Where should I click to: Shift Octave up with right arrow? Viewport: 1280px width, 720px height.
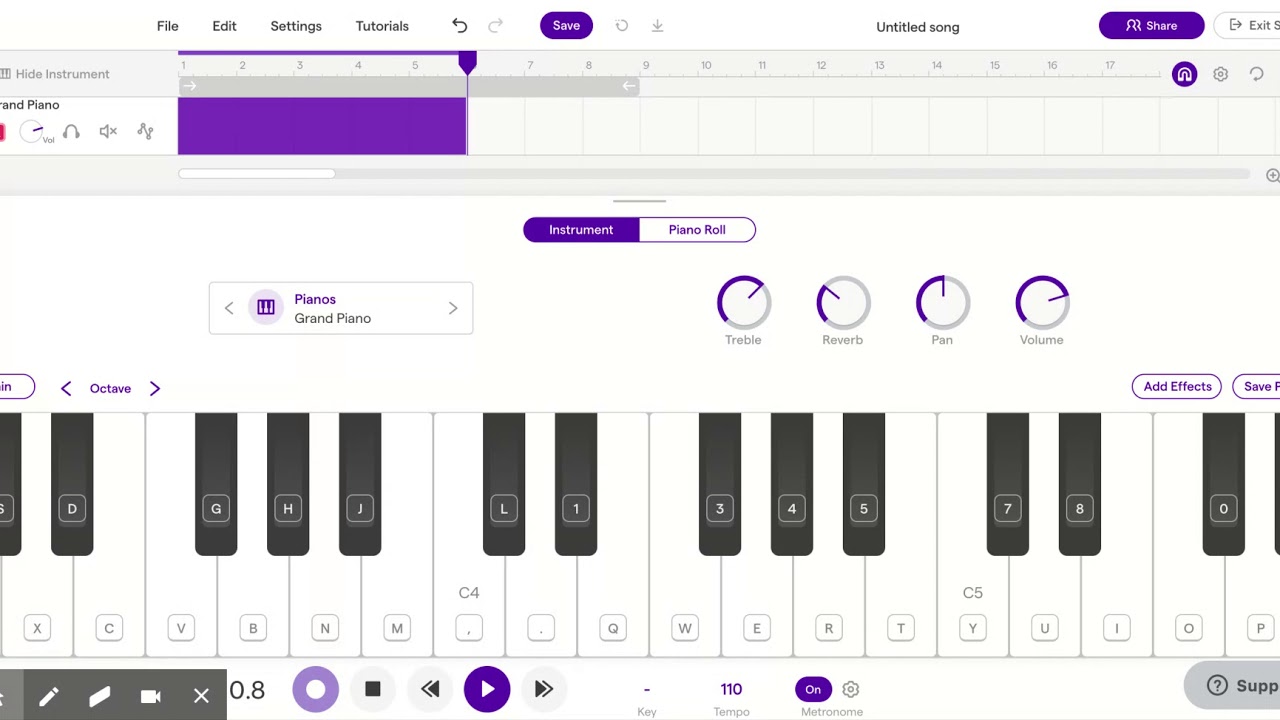point(155,388)
